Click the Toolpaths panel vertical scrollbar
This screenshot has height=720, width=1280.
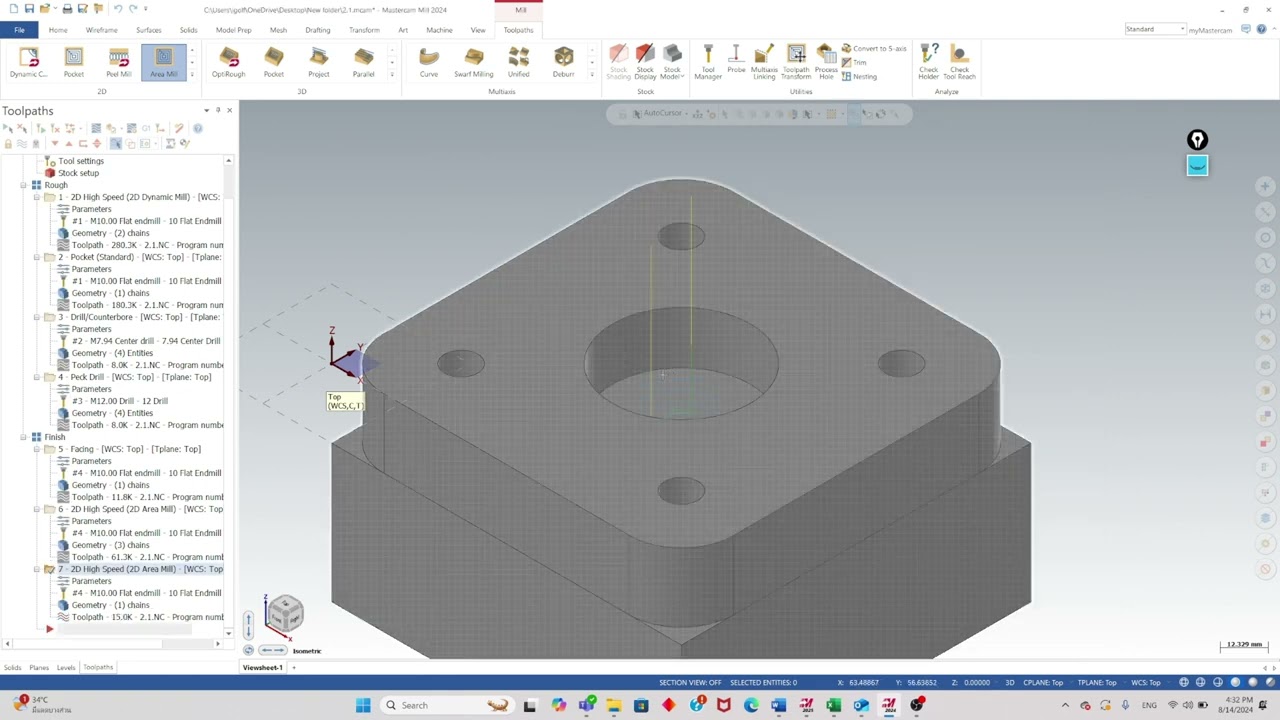pyautogui.click(x=228, y=396)
